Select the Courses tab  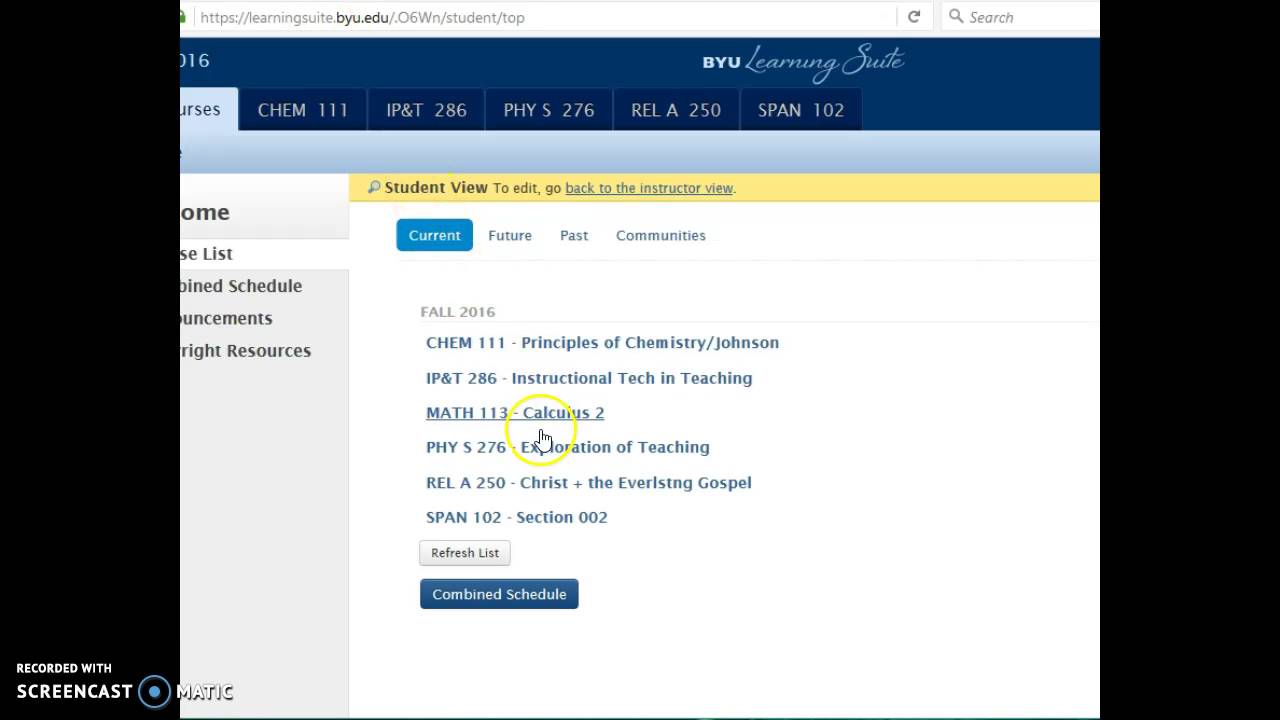coord(209,110)
